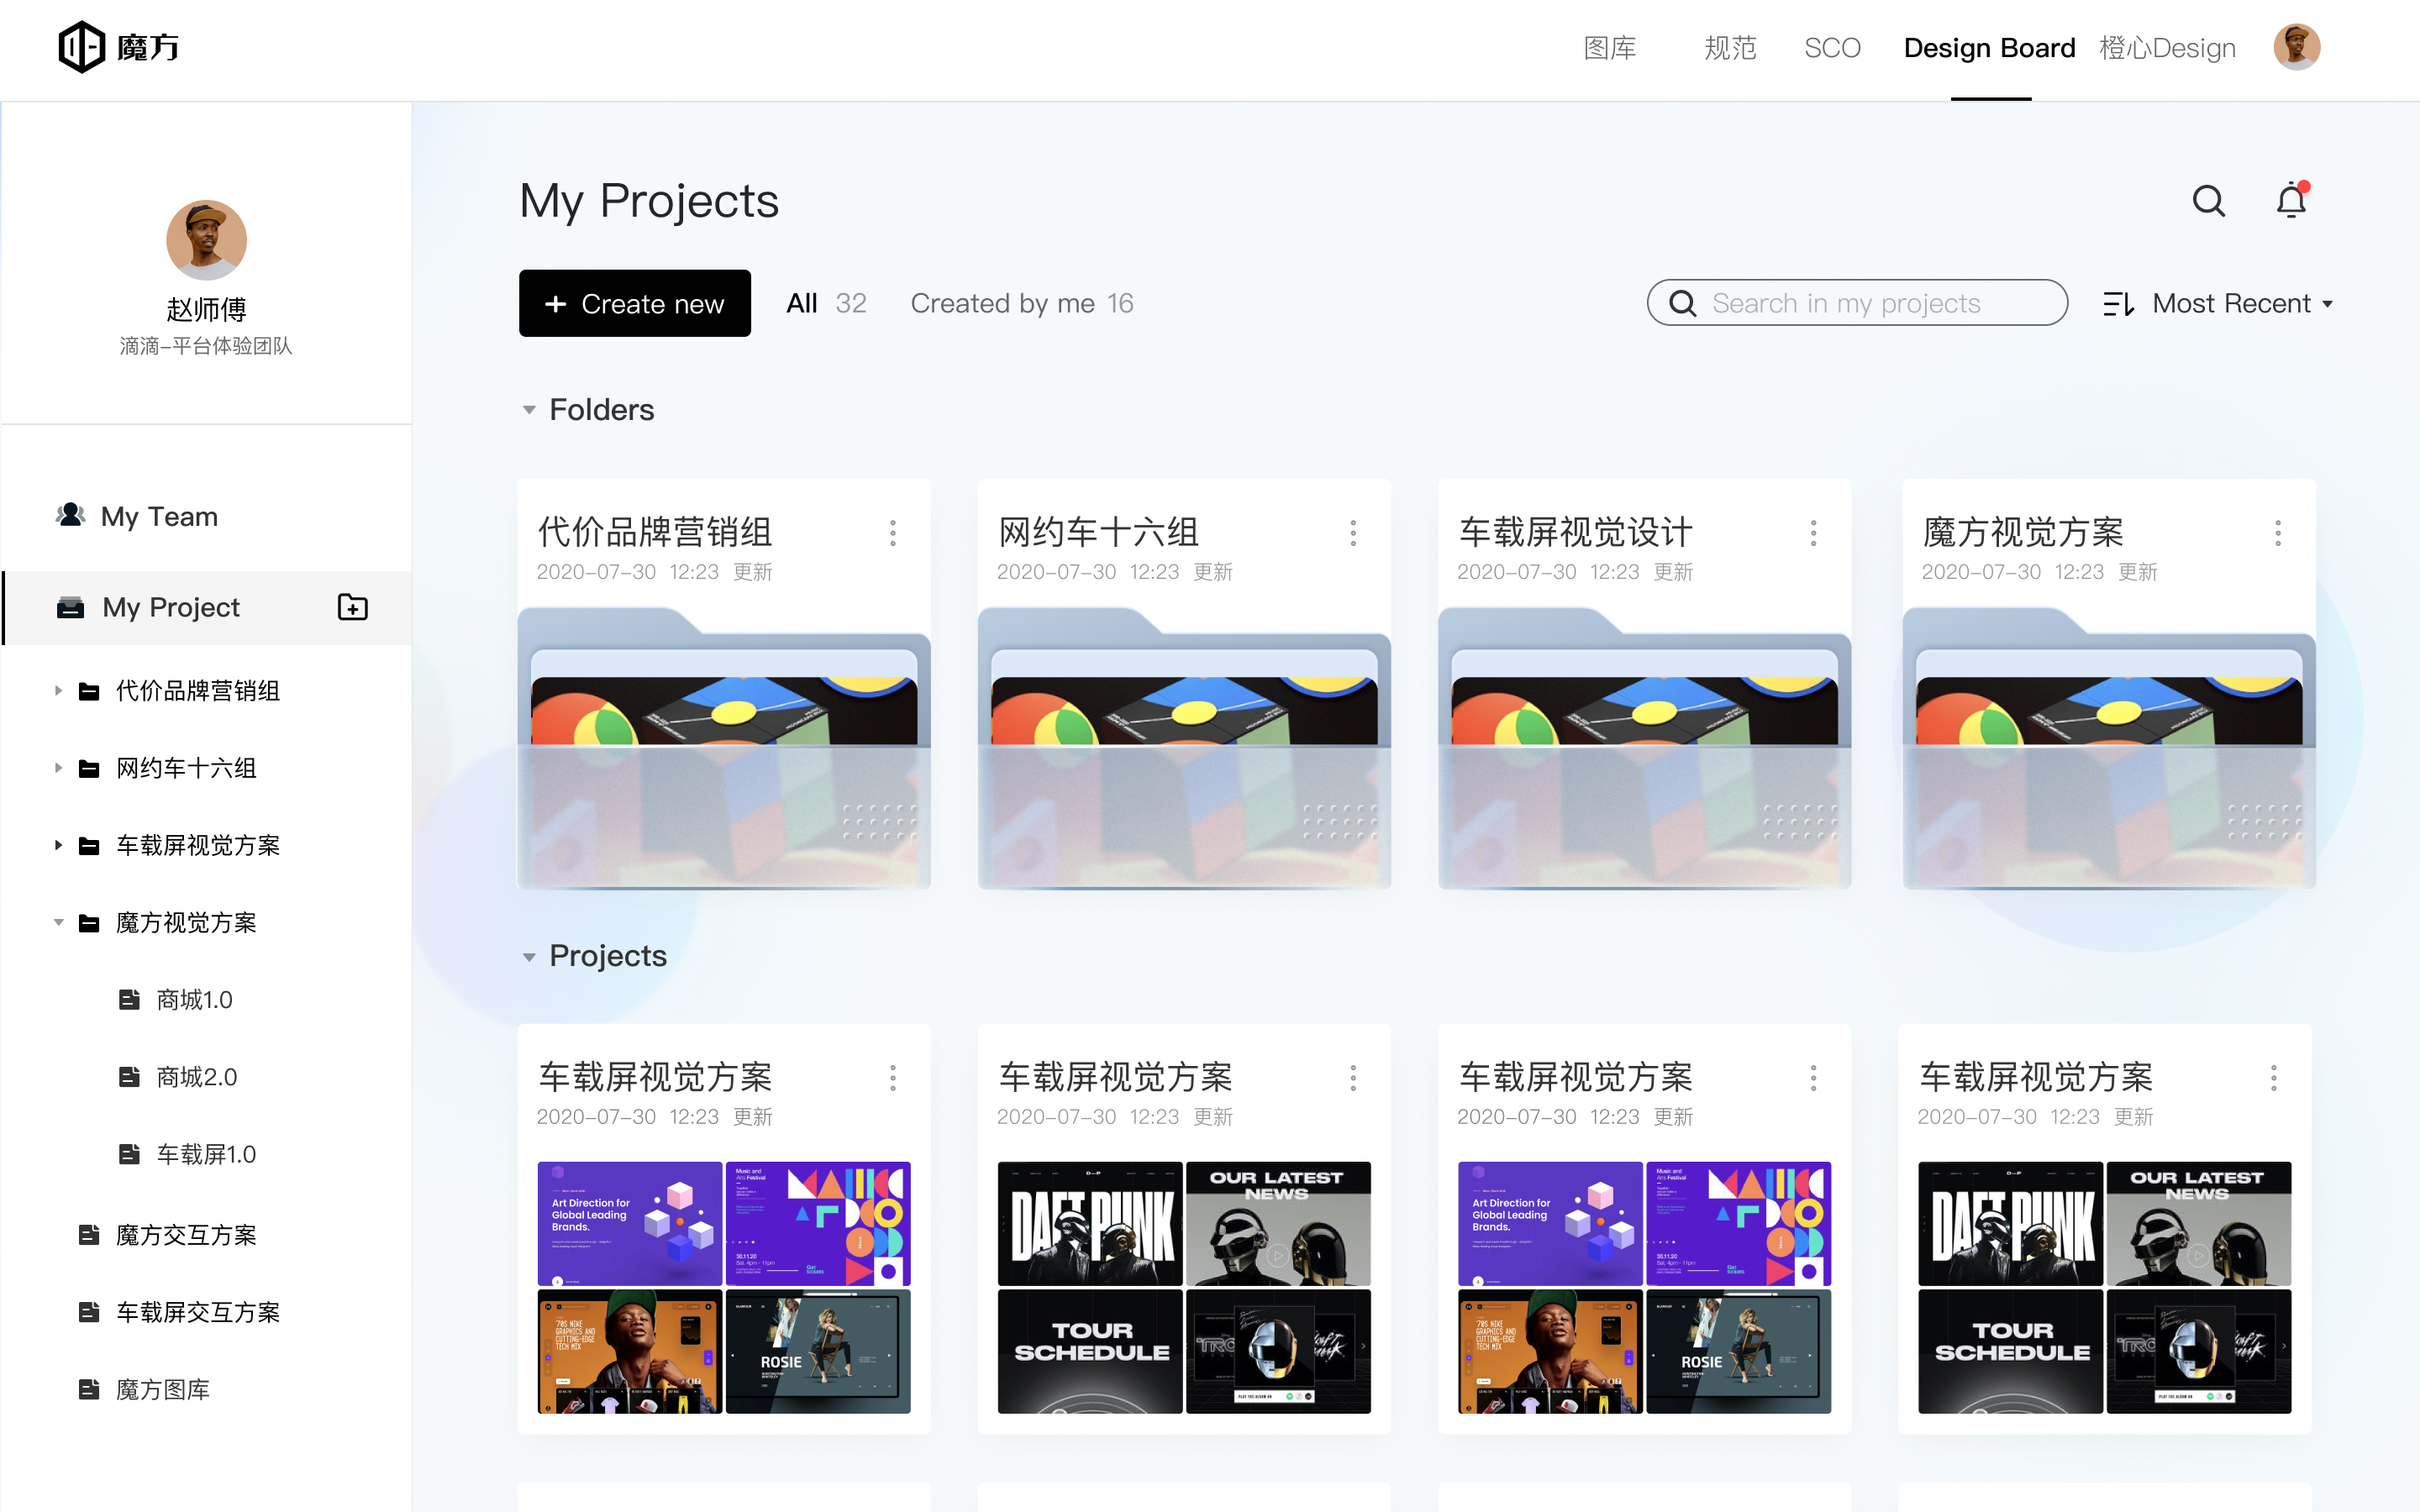This screenshot has height=1512, width=2420.
Task: Click the Create new button
Action: (x=634, y=303)
